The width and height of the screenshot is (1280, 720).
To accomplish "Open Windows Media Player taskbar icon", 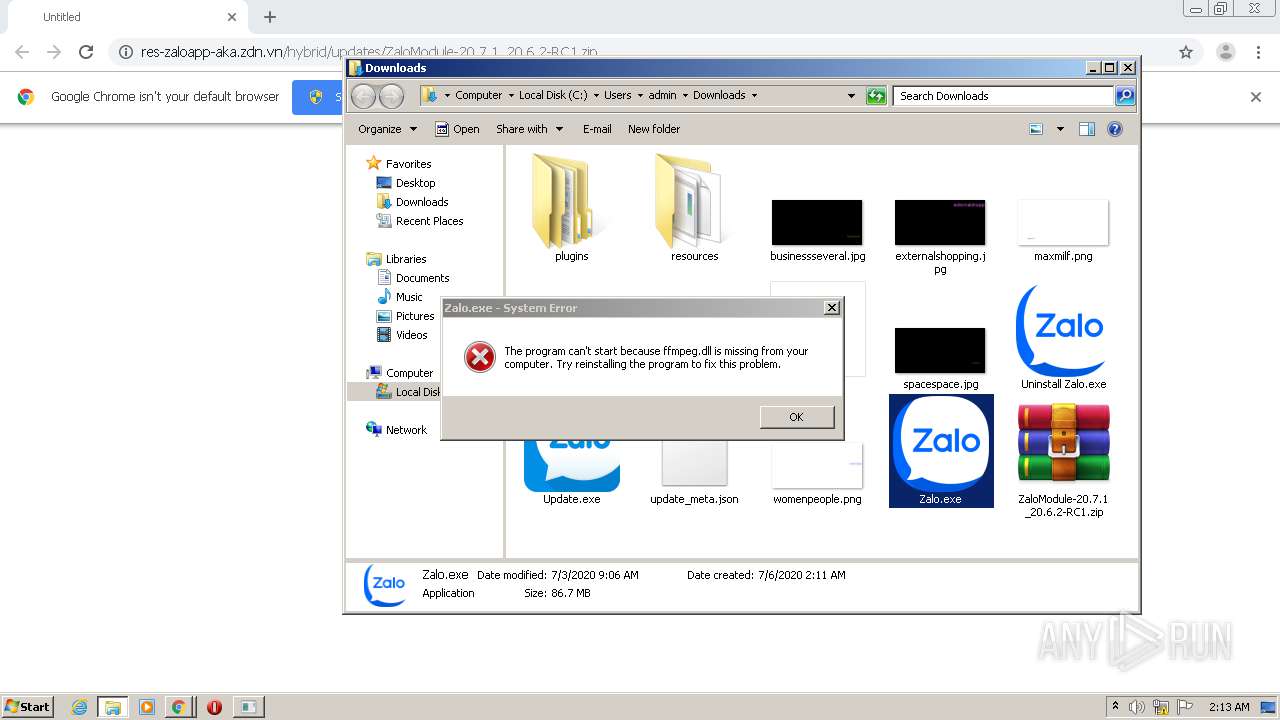I will [x=146, y=707].
